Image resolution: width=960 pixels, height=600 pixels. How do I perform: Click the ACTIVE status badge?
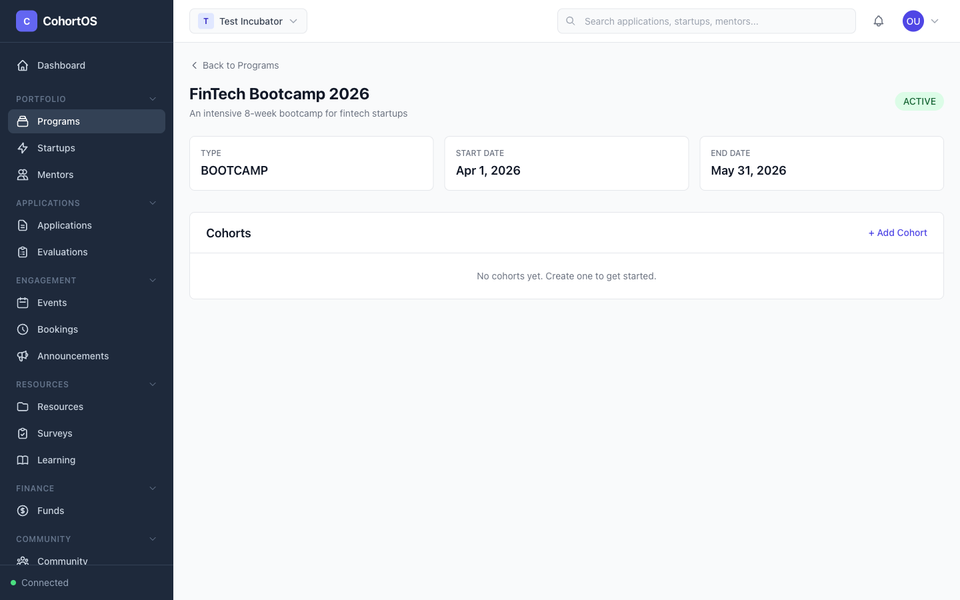click(x=919, y=101)
